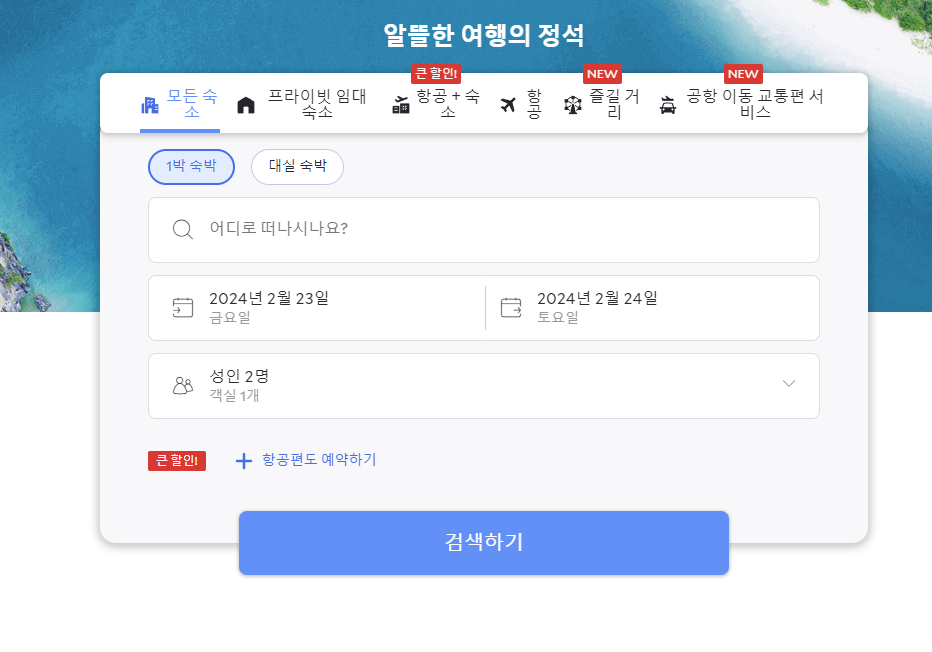Click the 검색하기 search button

[483, 542]
